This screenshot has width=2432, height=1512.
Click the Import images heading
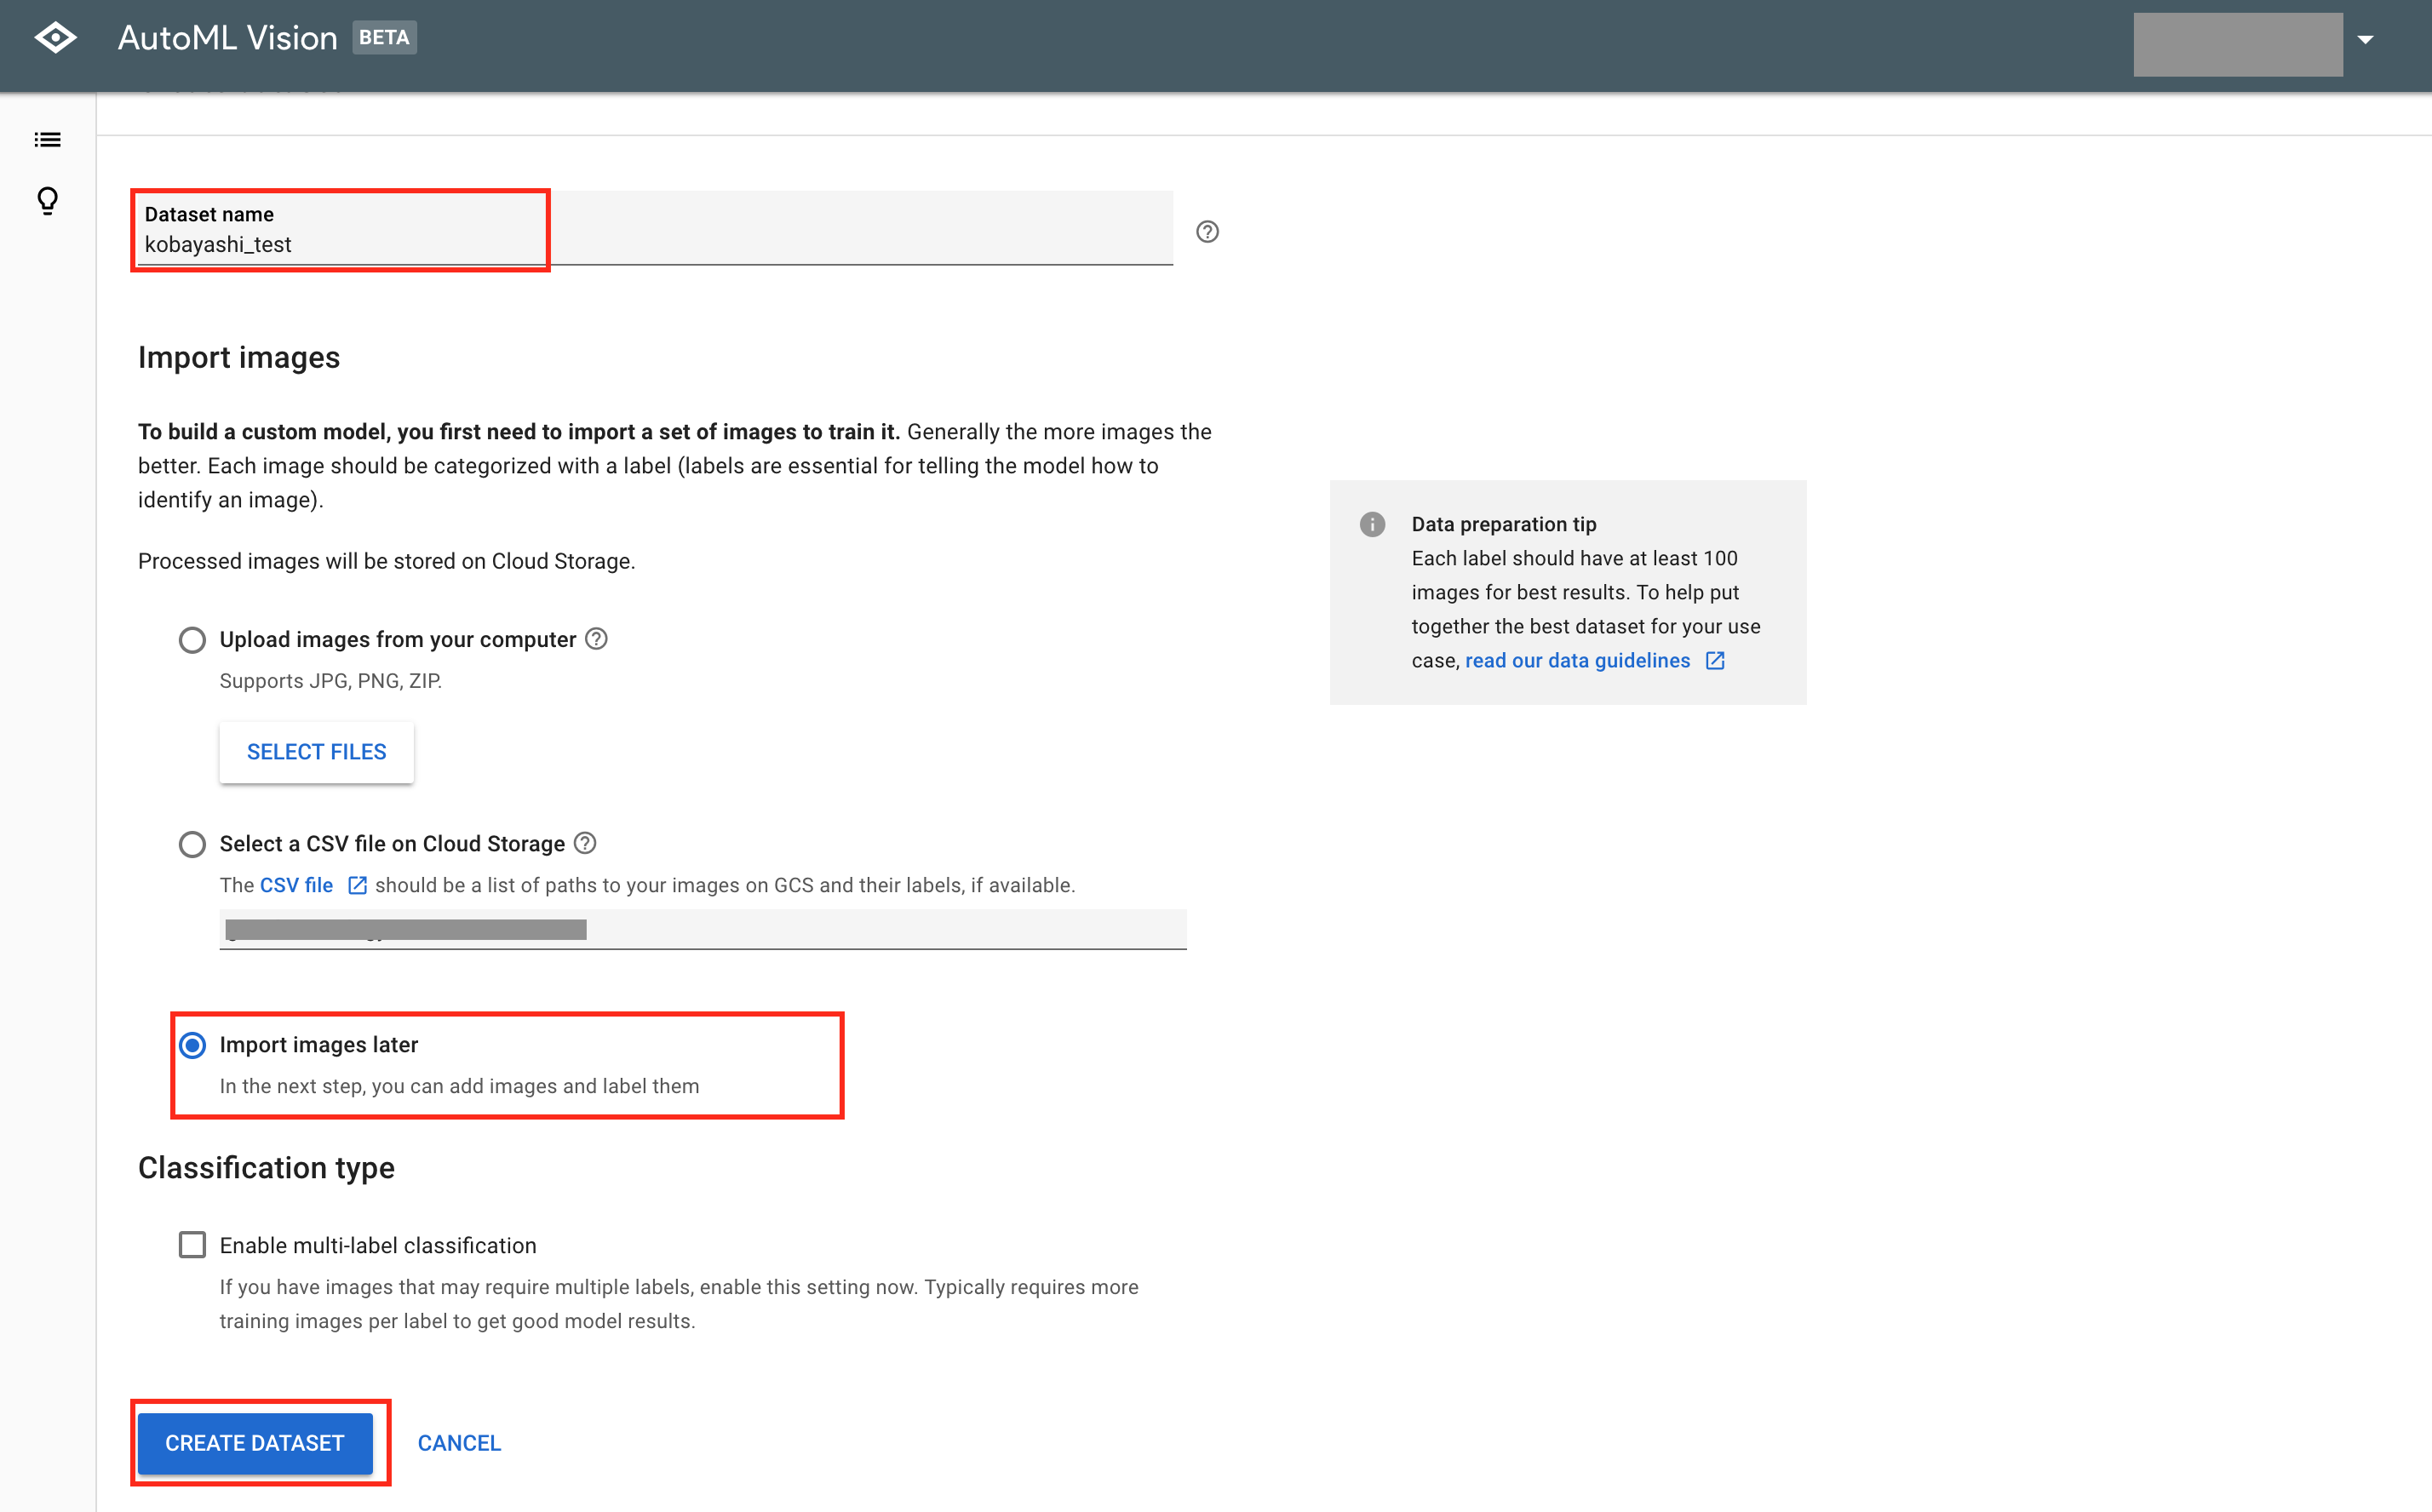pyautogui.click(x=239, y=357)
